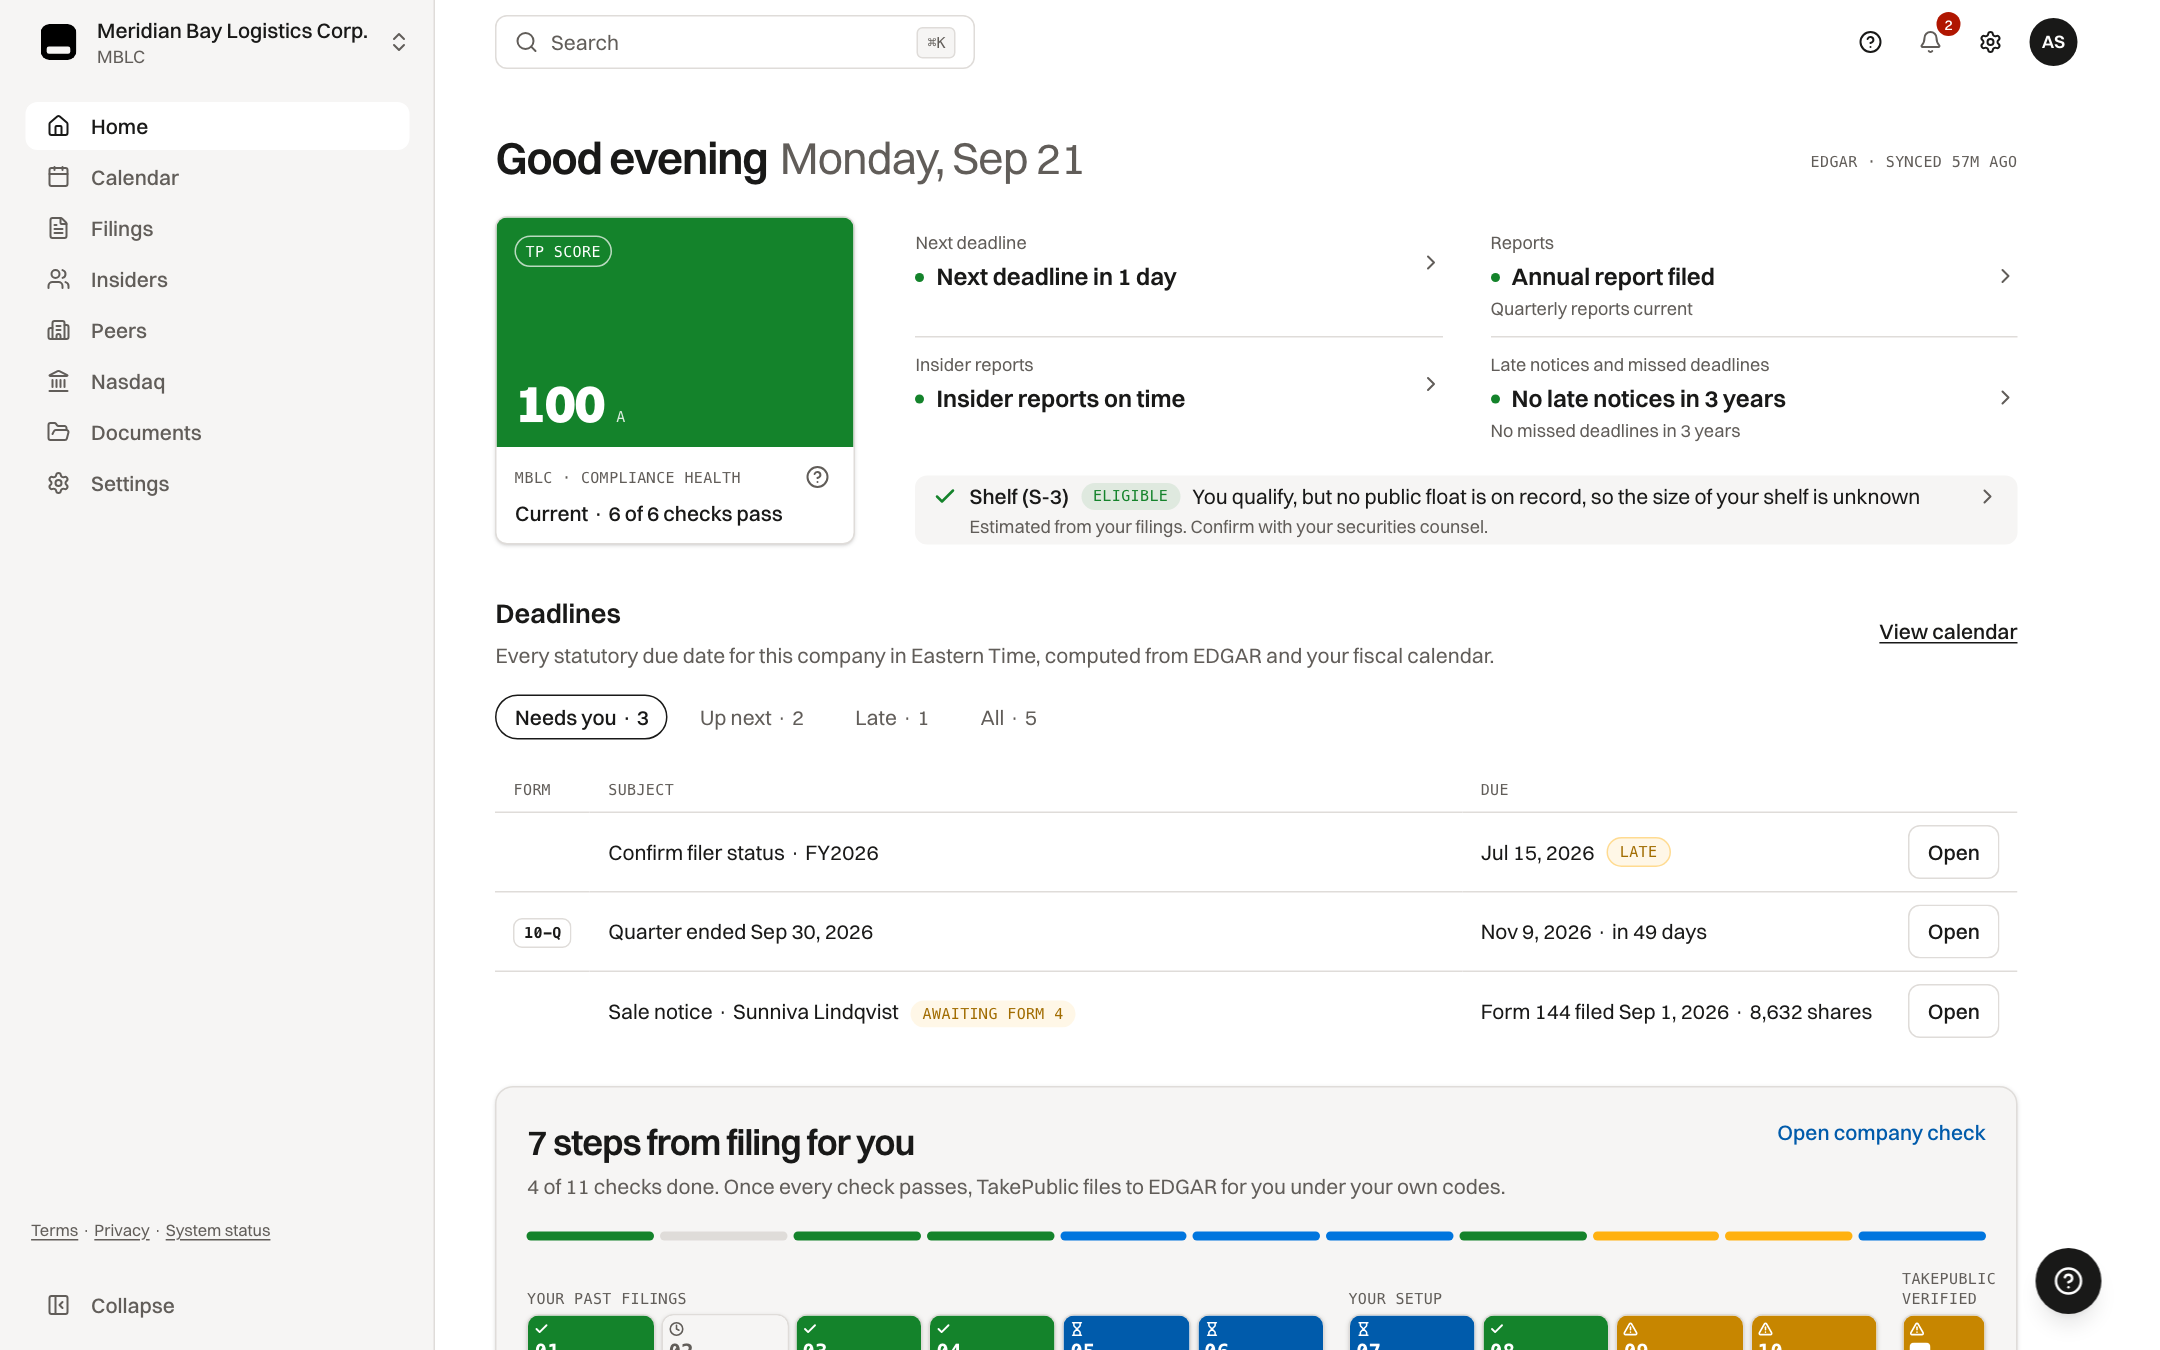This screenshot has height=1350, width=2160.
Task: Open step 07 hourglass card
Action: point(1411,1333)
